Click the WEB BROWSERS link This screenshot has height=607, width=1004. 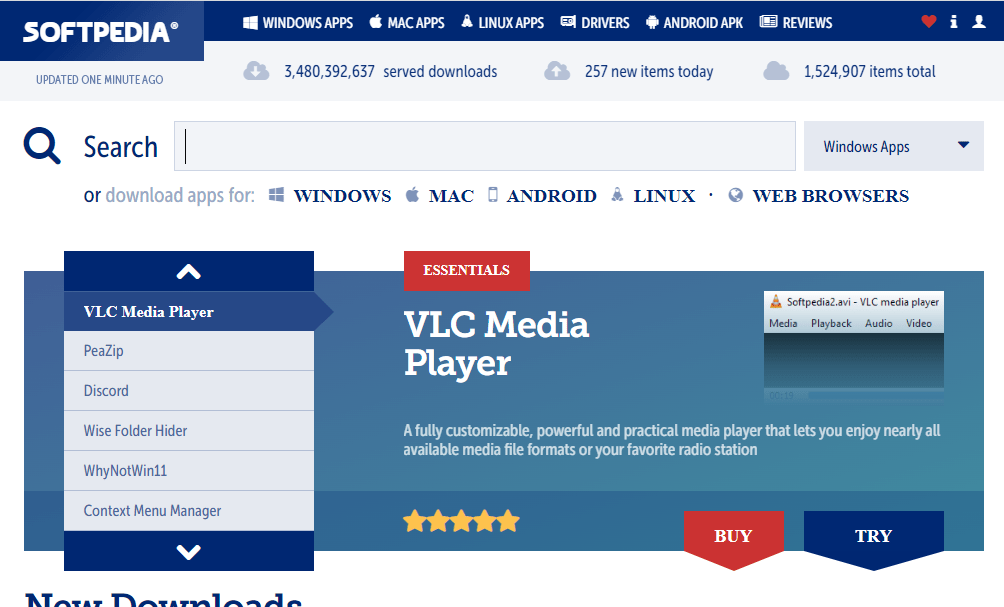click(x=830, y=195)
